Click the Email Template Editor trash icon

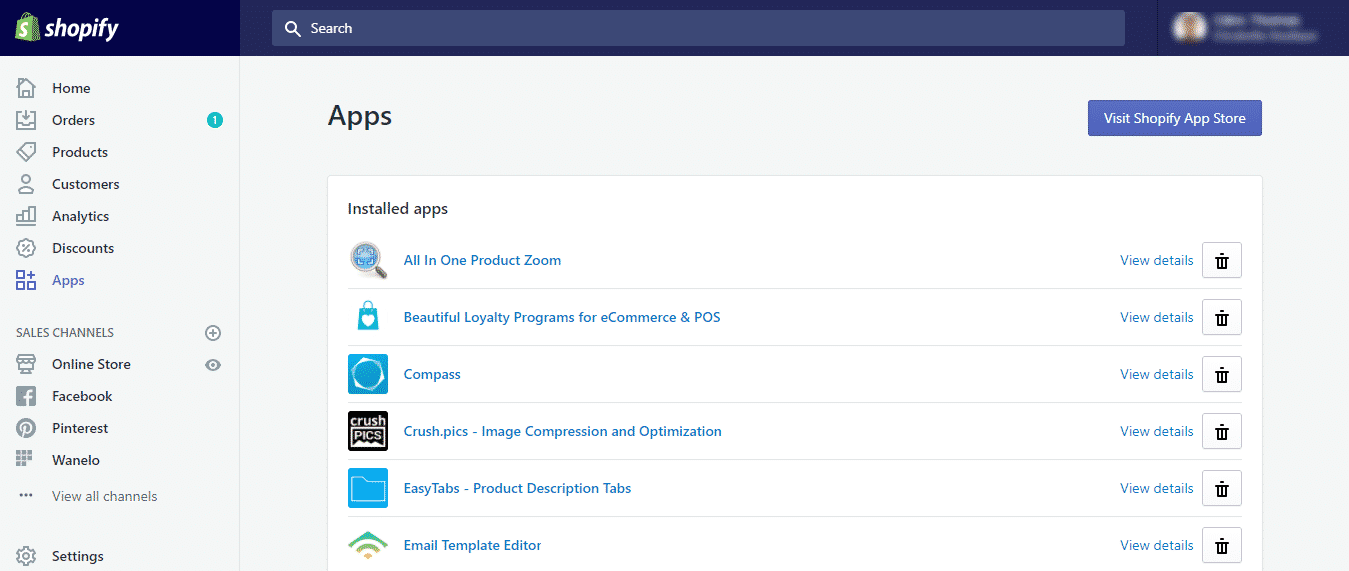1221,545
